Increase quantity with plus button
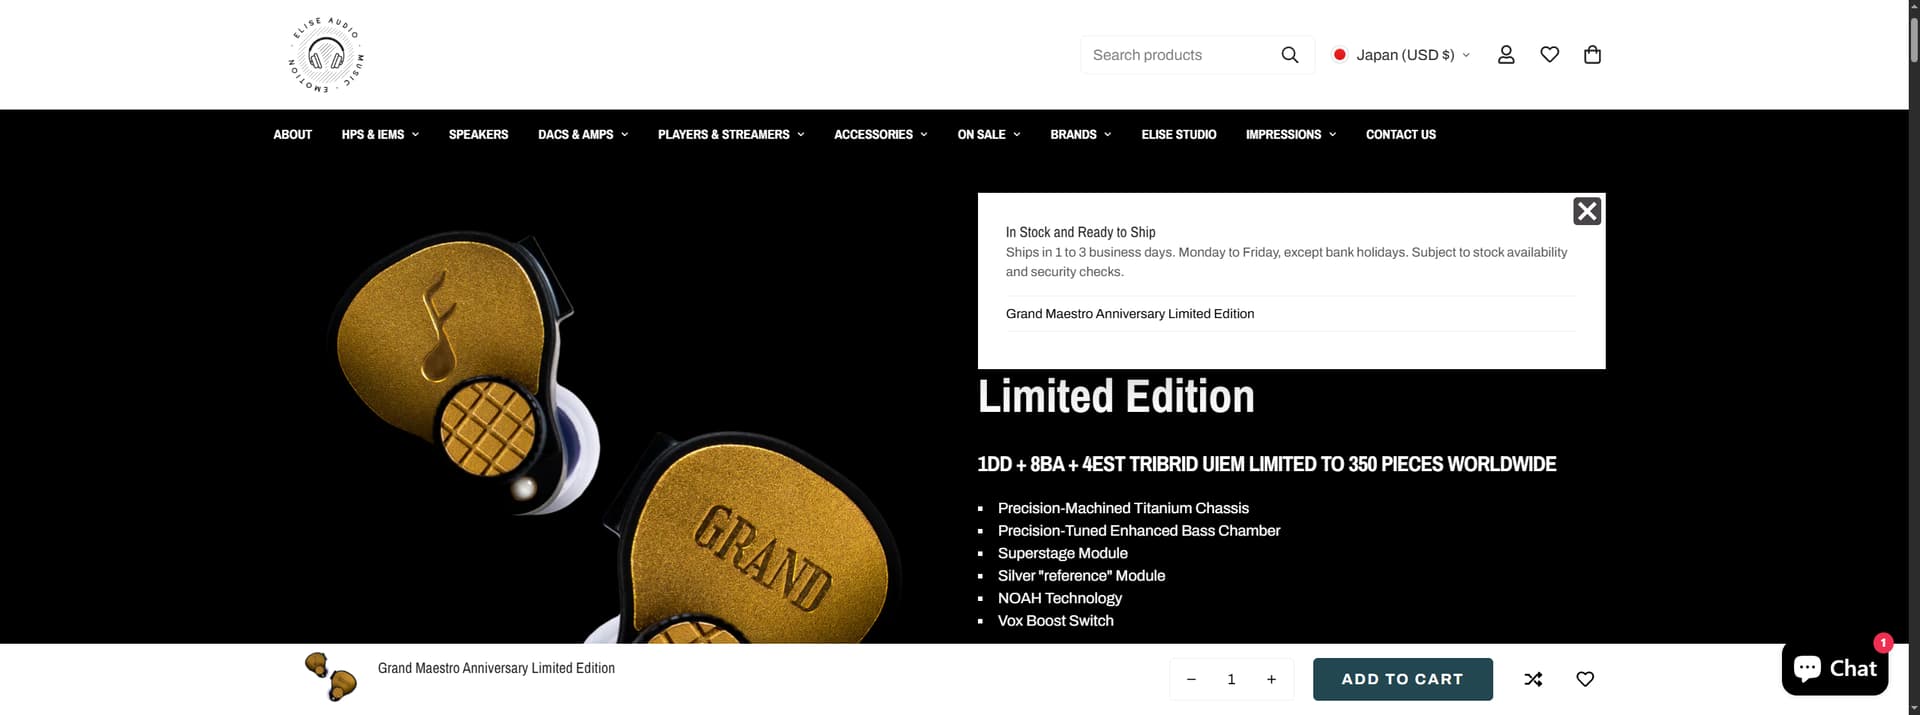Image resolution: width=1920 pixels, height=715 pixels. coord(1271,679)
